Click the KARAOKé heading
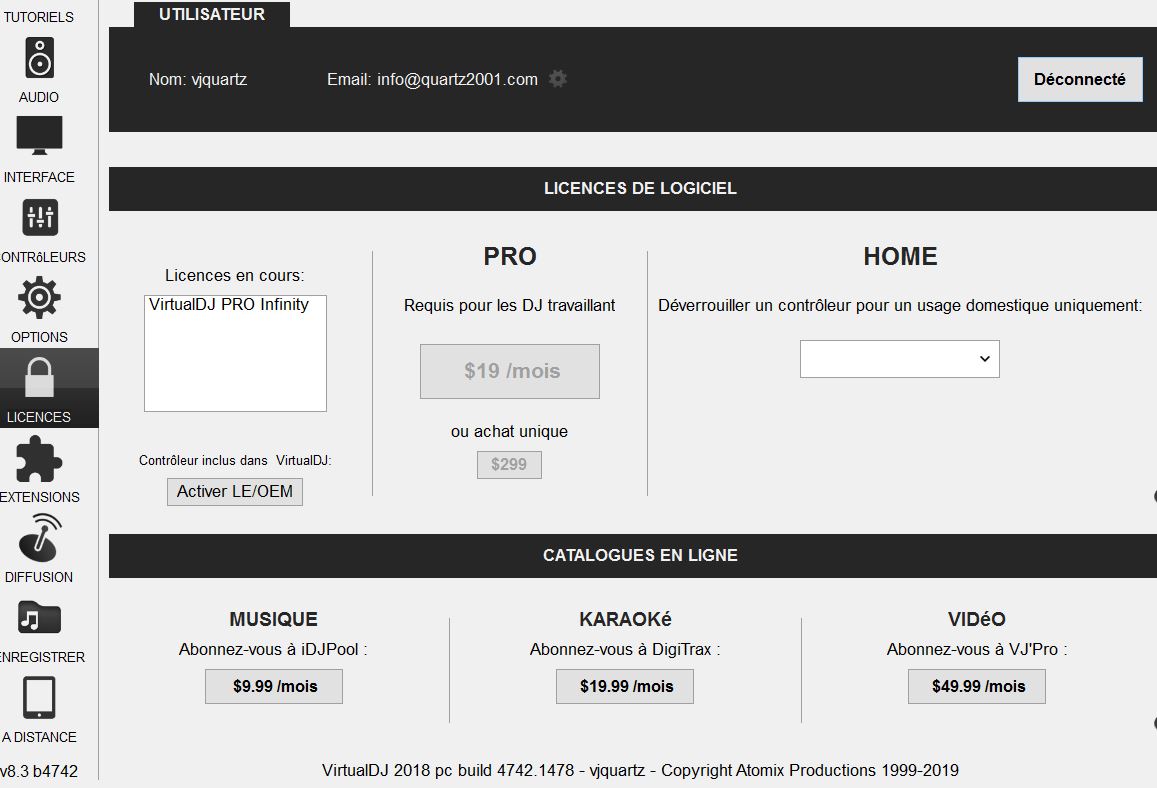Screen dimensions: 1157x788 (625, 619)
